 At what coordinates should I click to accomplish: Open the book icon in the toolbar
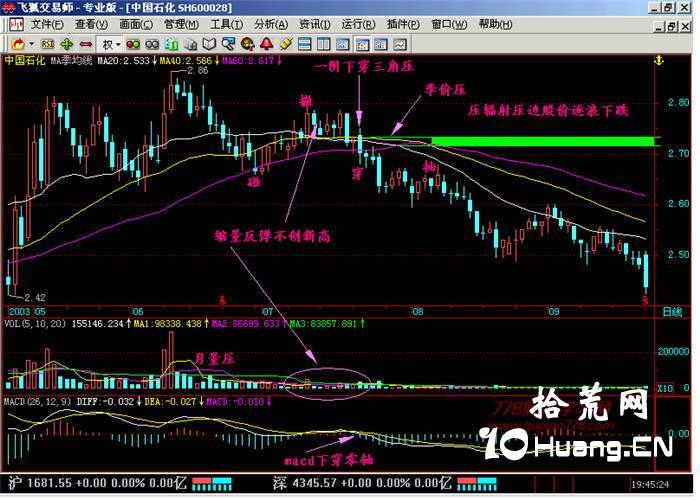pos(209,44)
